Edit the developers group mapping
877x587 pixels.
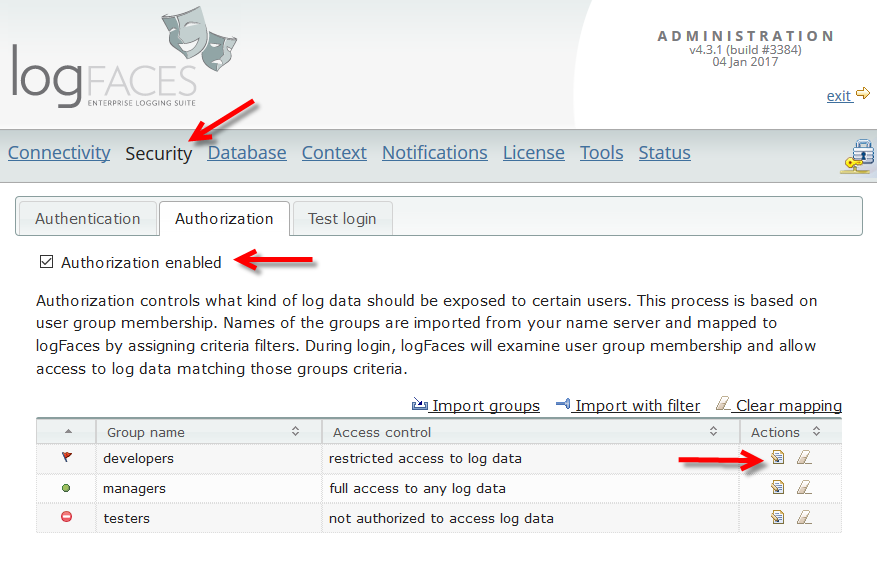[x=777, y=457]
